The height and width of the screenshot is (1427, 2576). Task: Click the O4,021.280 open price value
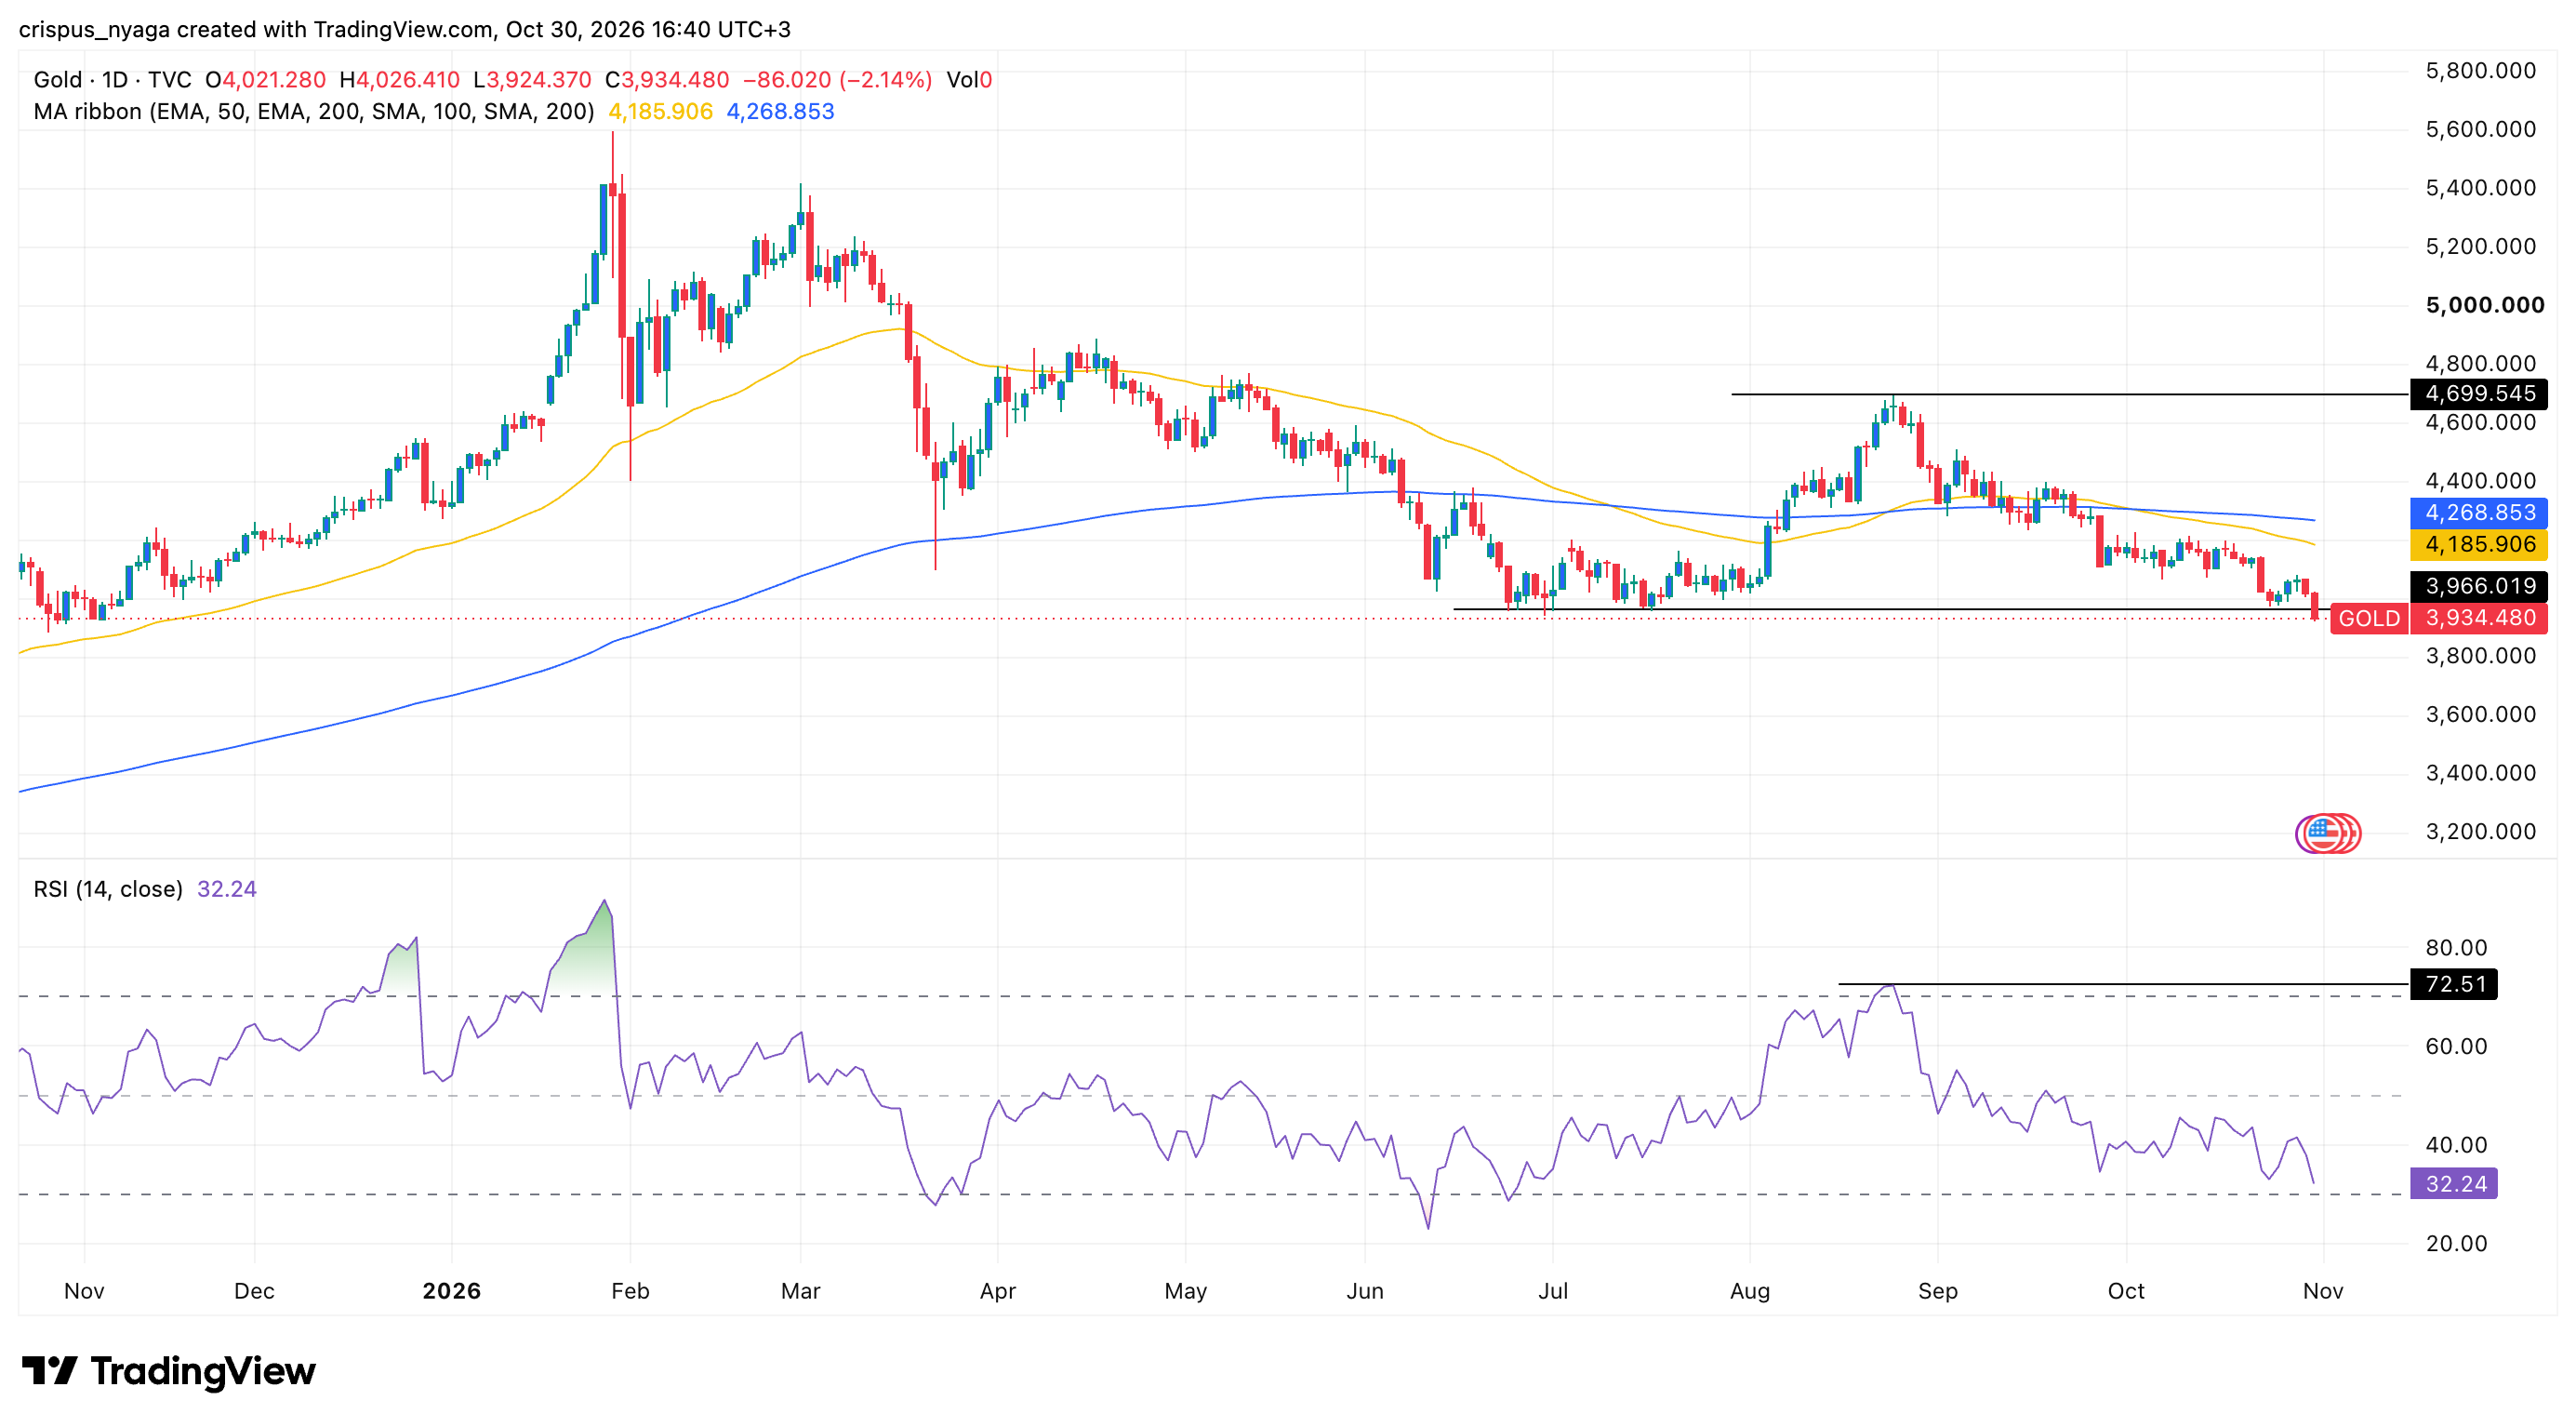click(x=265, y=80)
